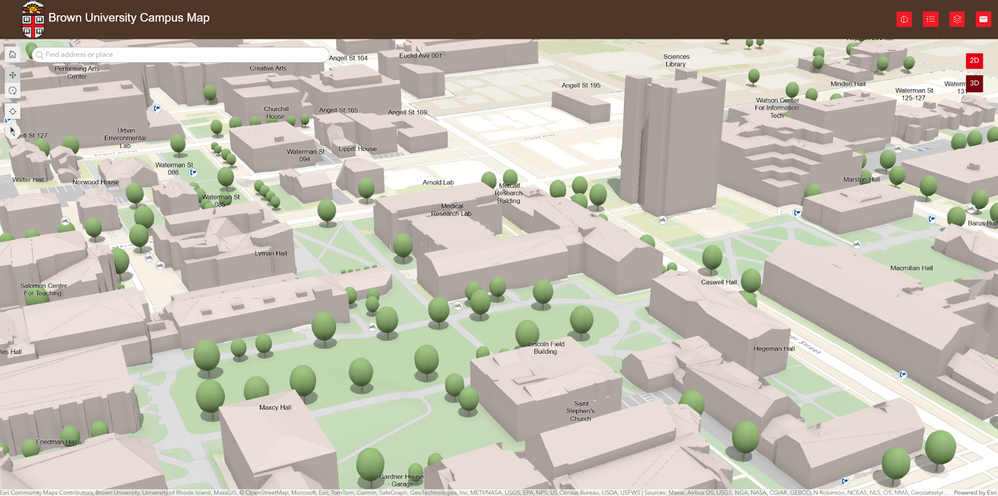Select the Metcalf Research Building label

coord(508,193)
